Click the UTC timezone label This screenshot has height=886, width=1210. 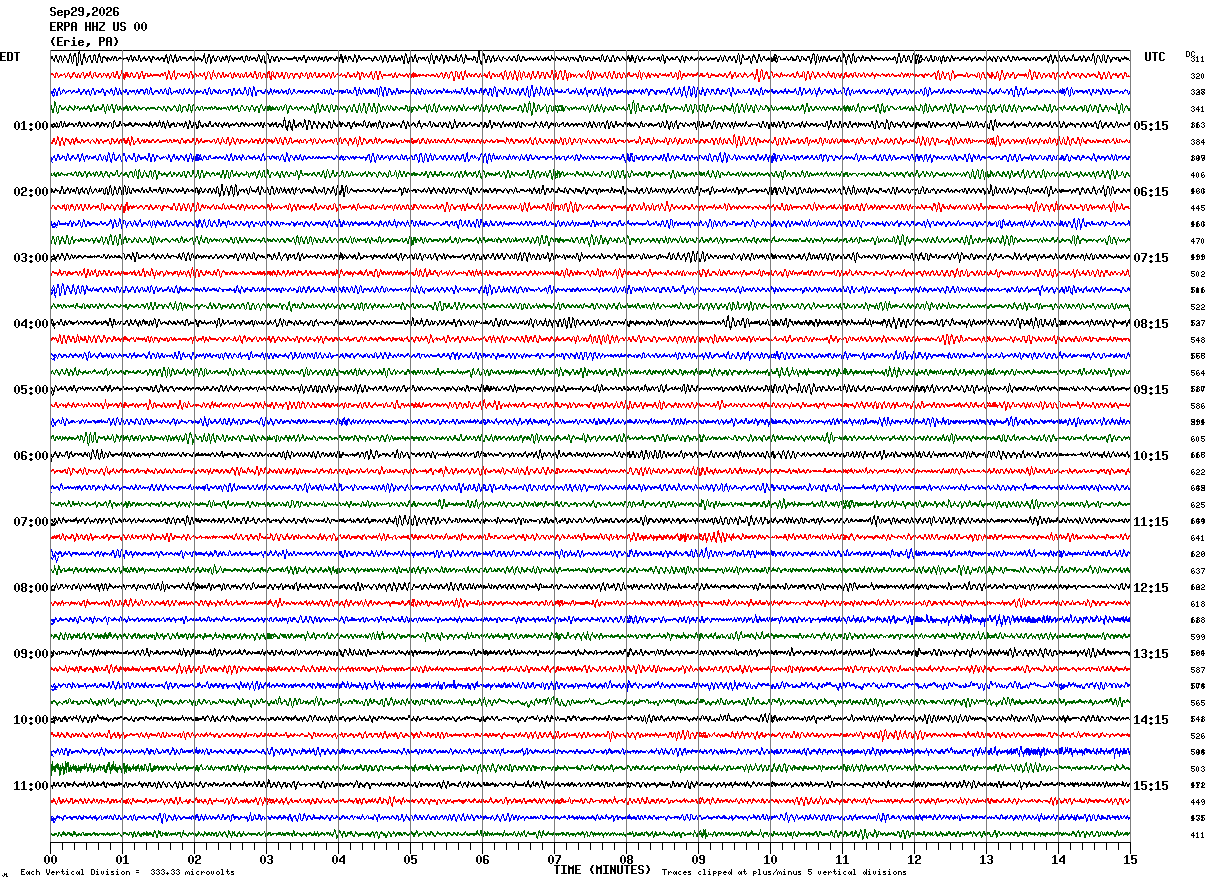1155,57
